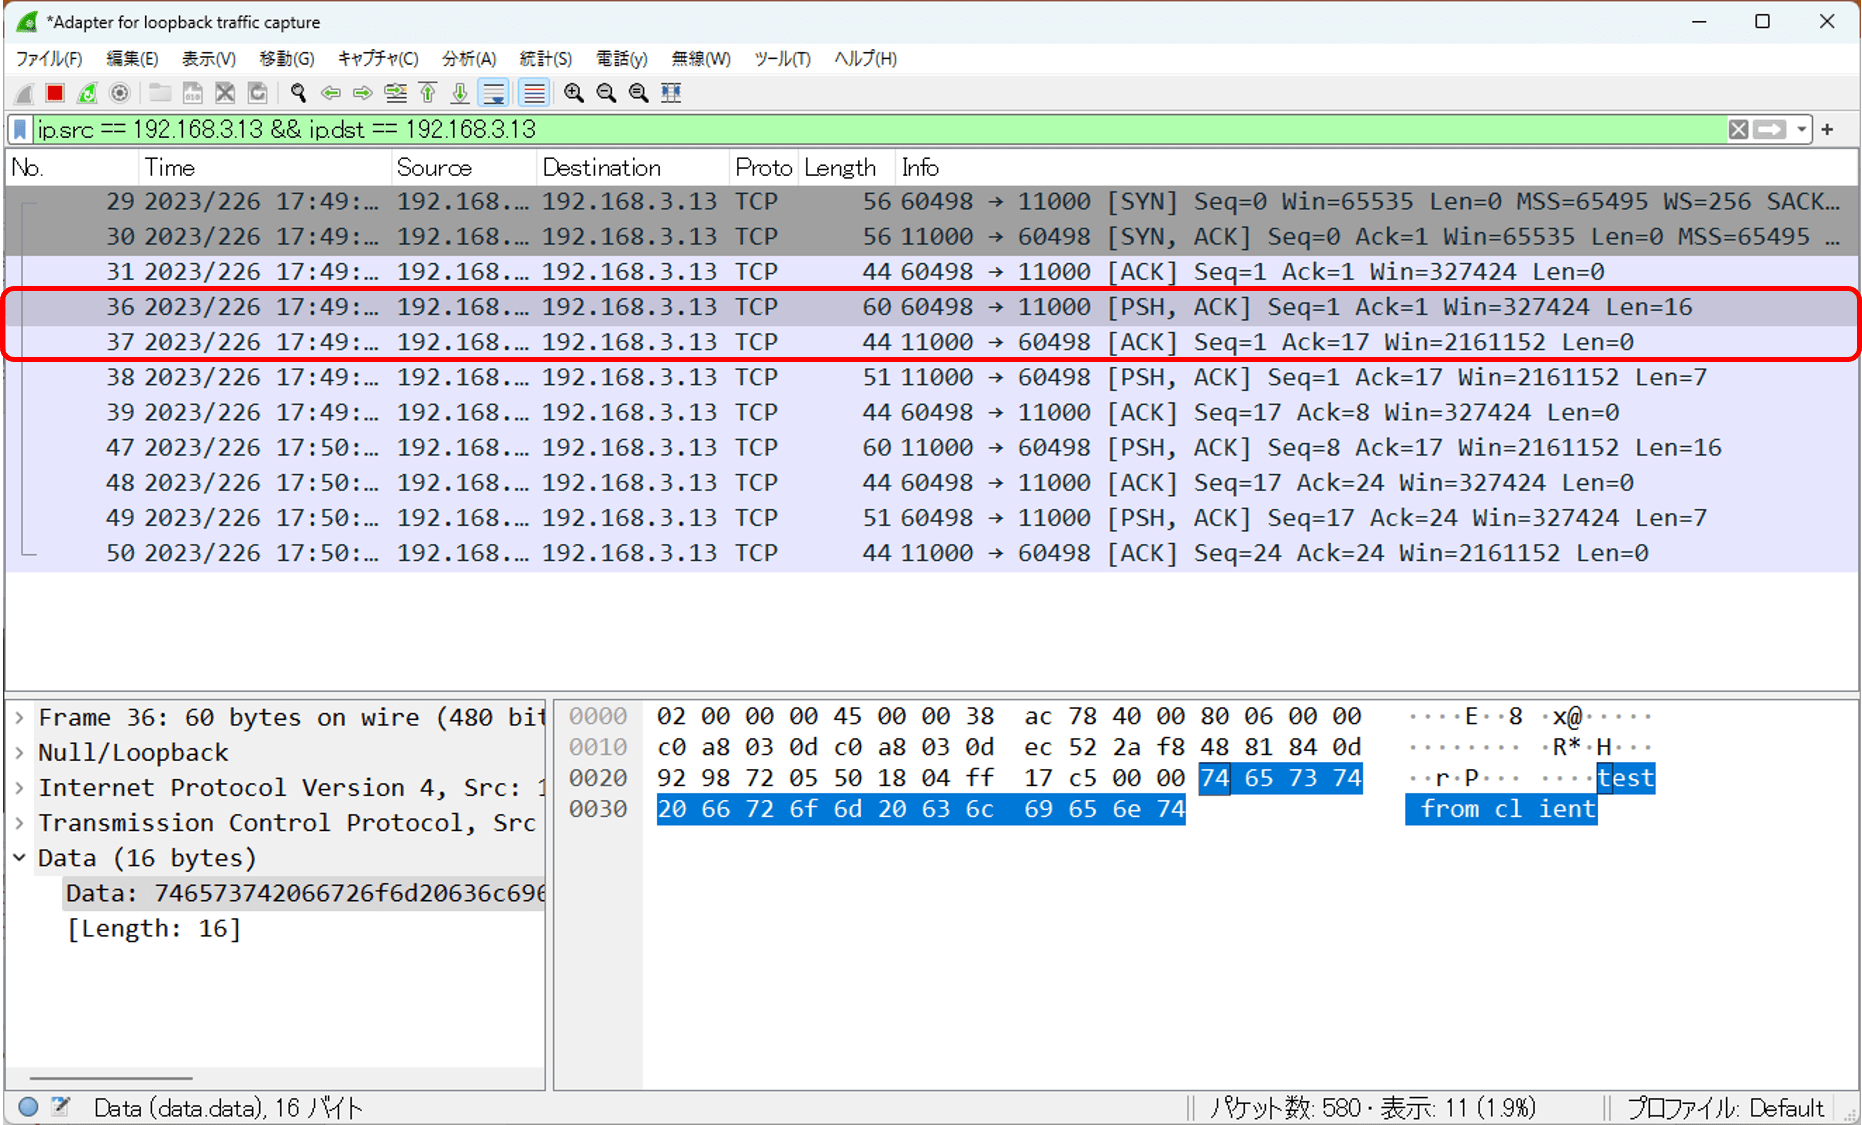Stop the running capture with red square
This screenshot has height=1125, width=1862.
(55, 93)
